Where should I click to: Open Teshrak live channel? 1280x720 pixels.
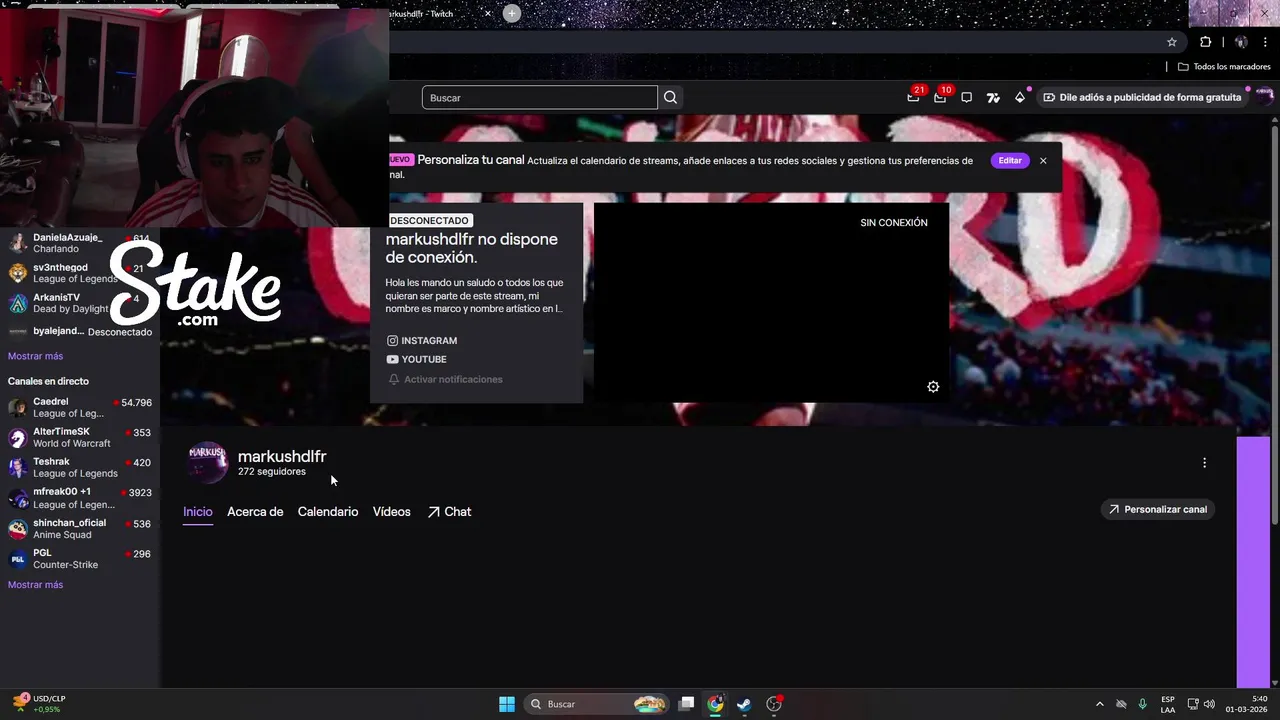pos(80,467)
